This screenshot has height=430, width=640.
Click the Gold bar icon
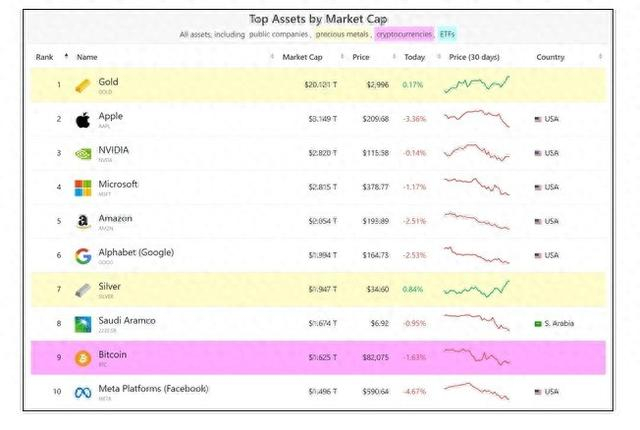[83, 85]
